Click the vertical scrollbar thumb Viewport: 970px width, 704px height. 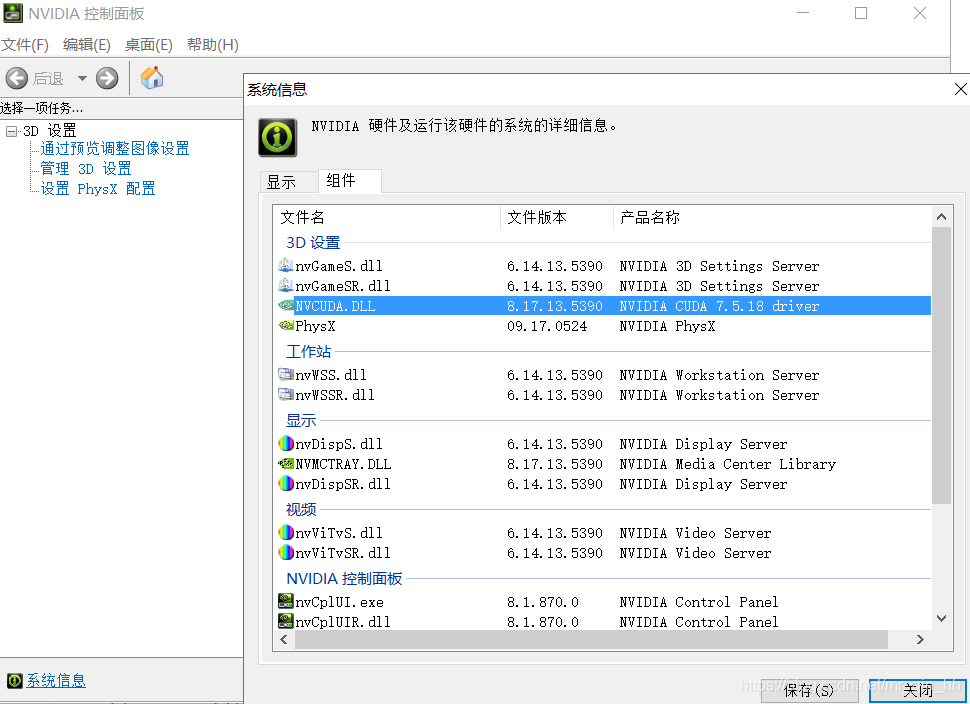click(x=942, y=365)
